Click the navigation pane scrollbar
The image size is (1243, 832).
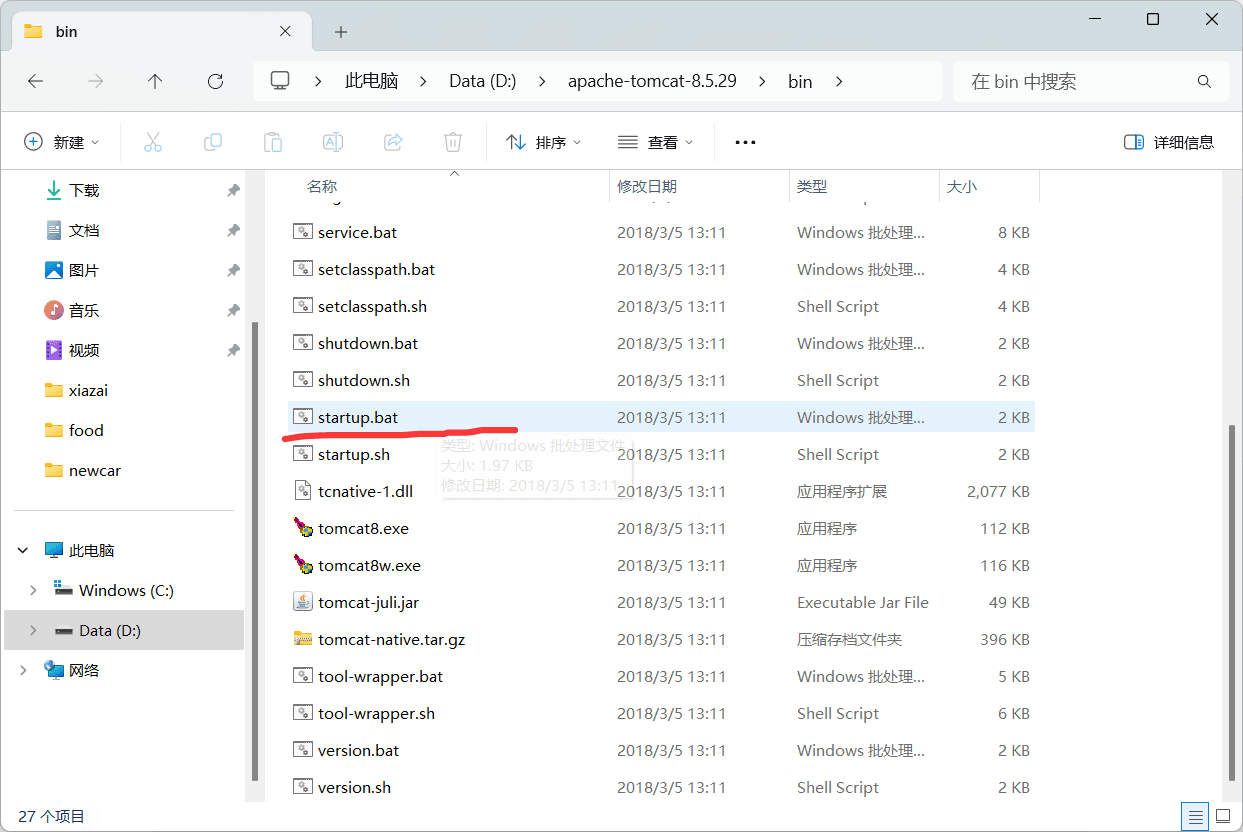256,550
